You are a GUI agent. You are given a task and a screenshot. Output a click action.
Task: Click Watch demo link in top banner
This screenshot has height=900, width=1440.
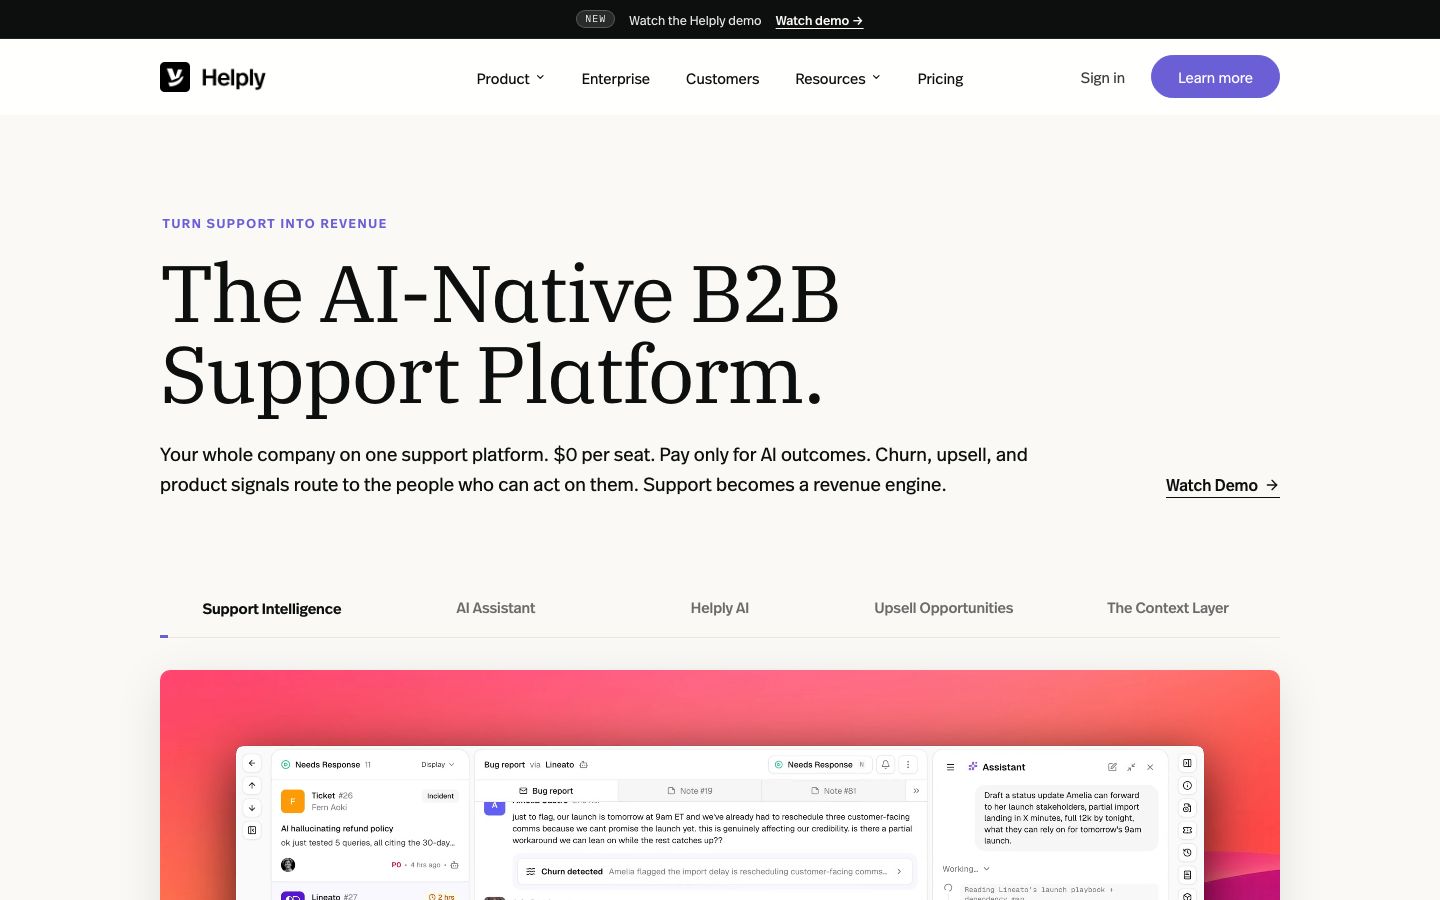tap(819, 20)
